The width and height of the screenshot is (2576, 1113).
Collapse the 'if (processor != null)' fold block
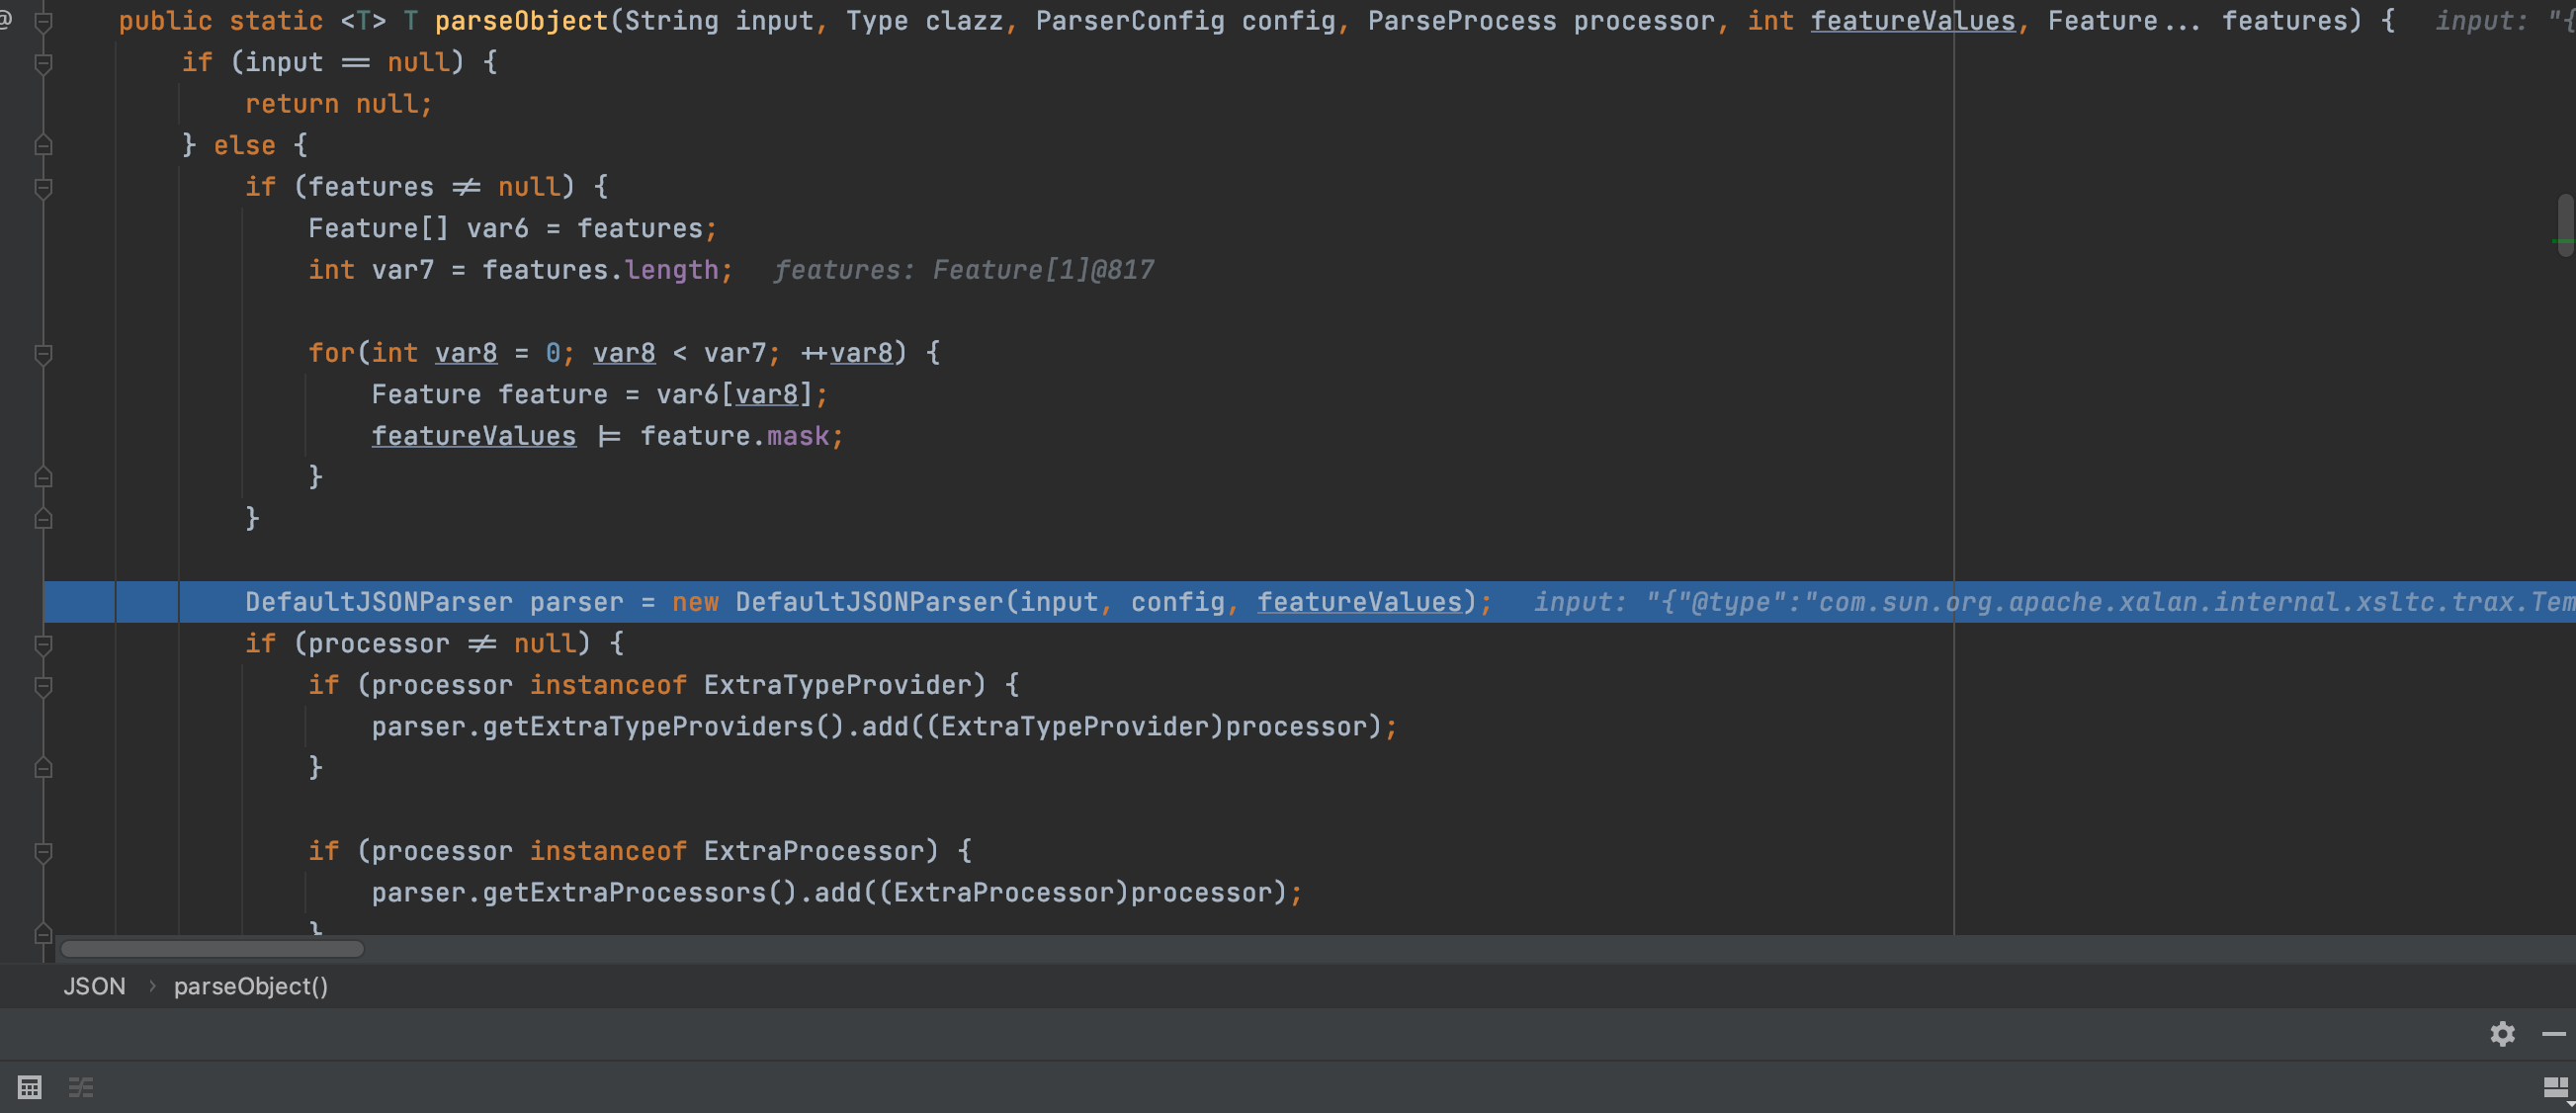(43, 644)
